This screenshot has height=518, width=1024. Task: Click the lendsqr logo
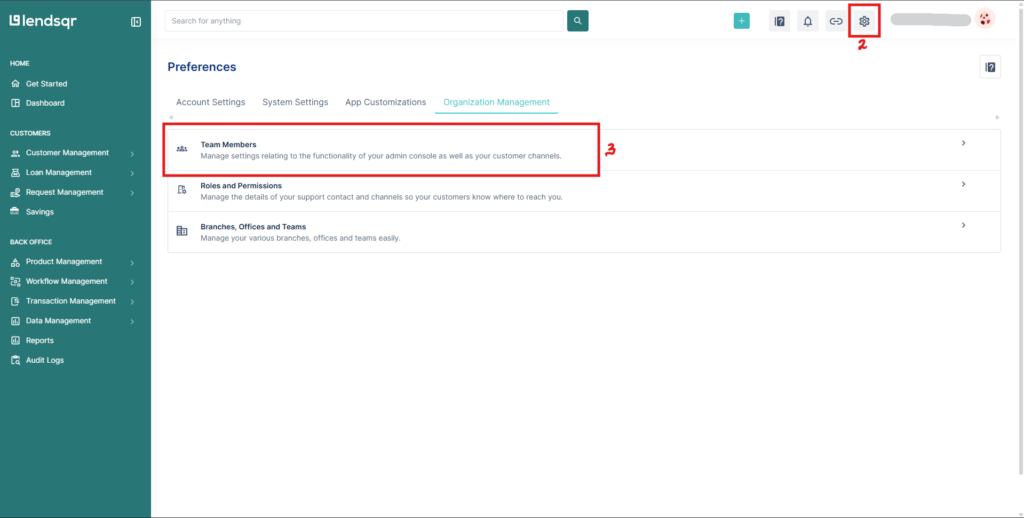43,22
